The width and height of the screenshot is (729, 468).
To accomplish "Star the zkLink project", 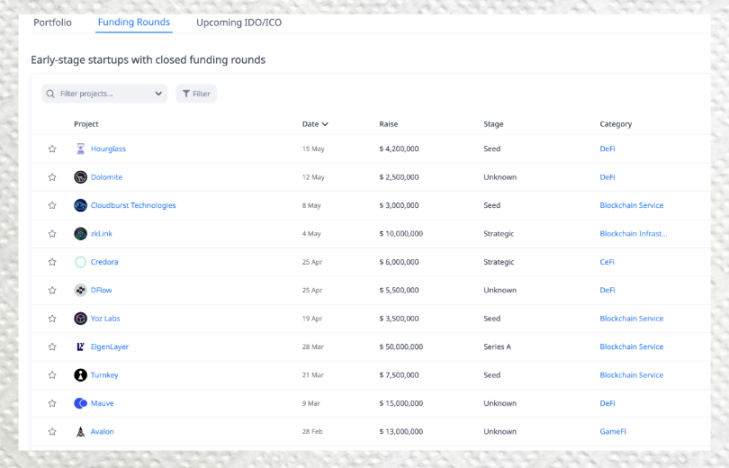I will [52, 234].
